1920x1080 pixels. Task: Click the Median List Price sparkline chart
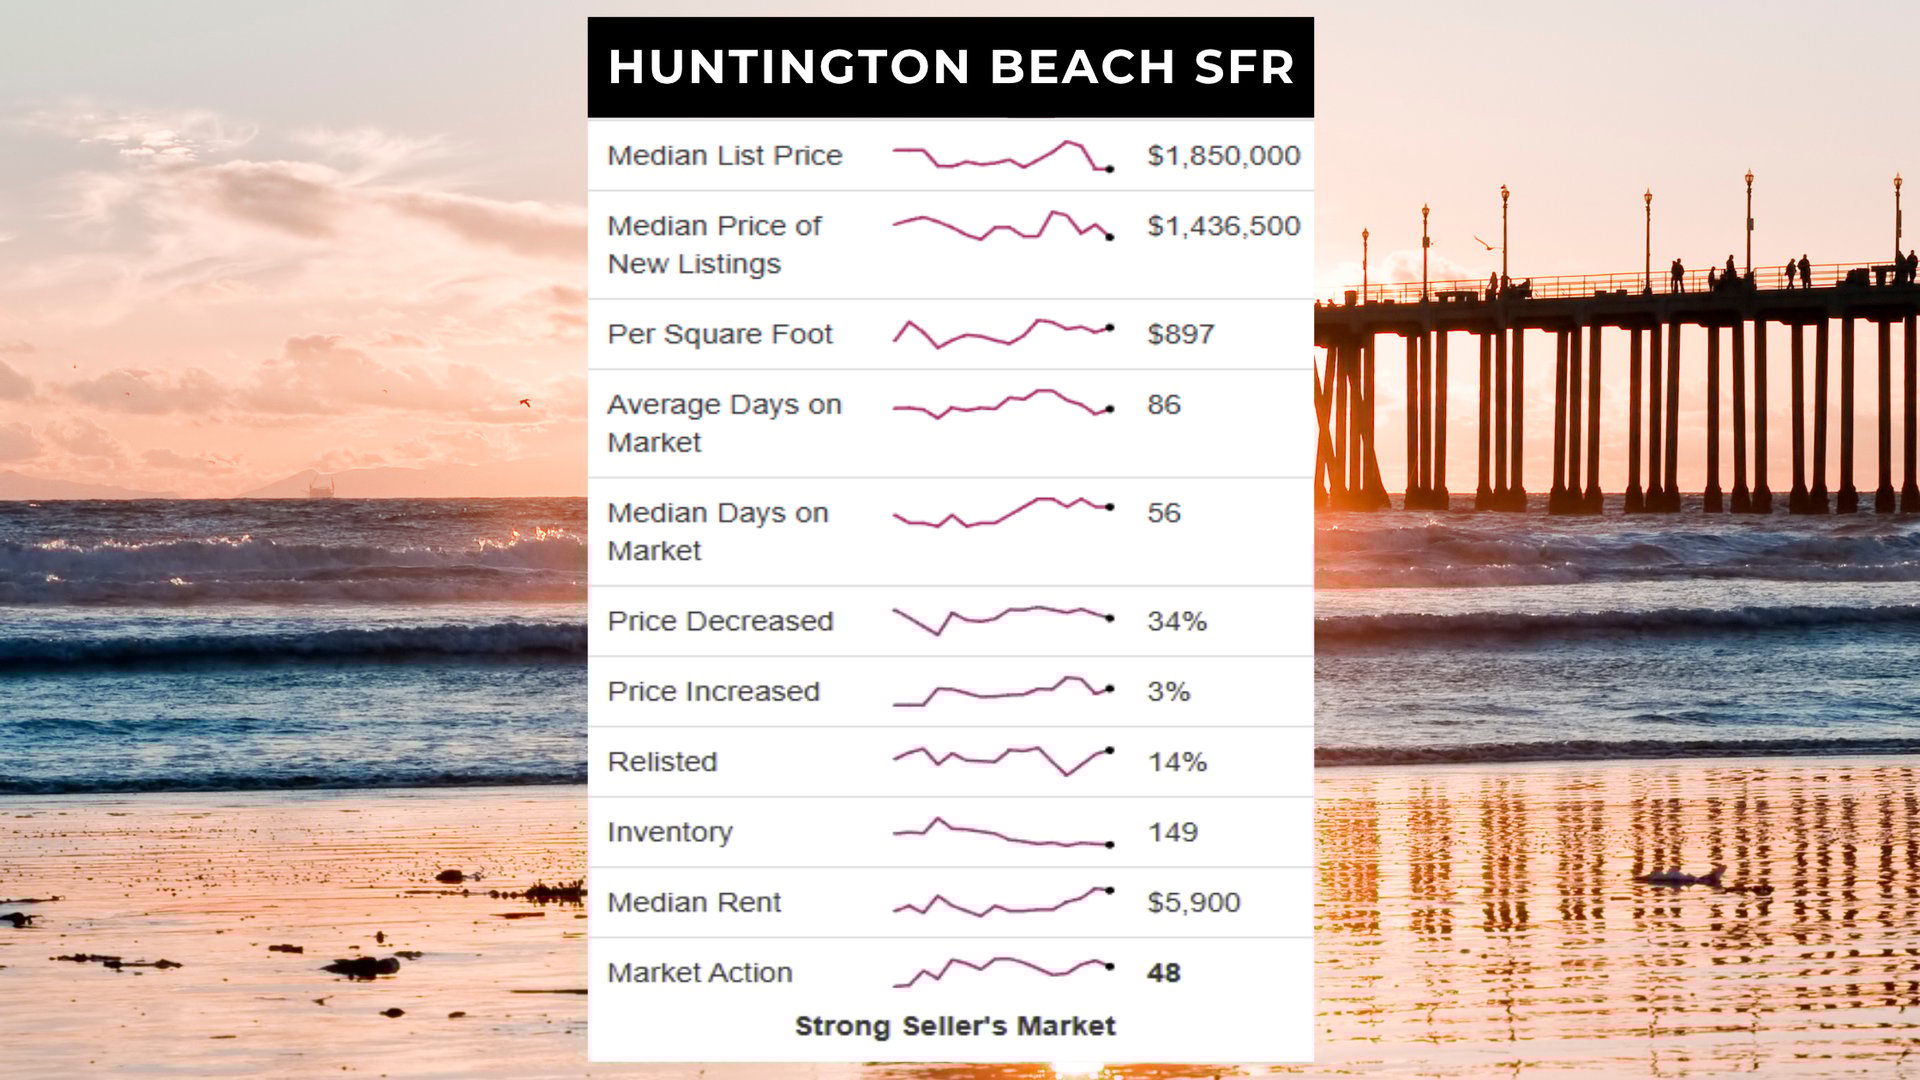[1003, 156]
